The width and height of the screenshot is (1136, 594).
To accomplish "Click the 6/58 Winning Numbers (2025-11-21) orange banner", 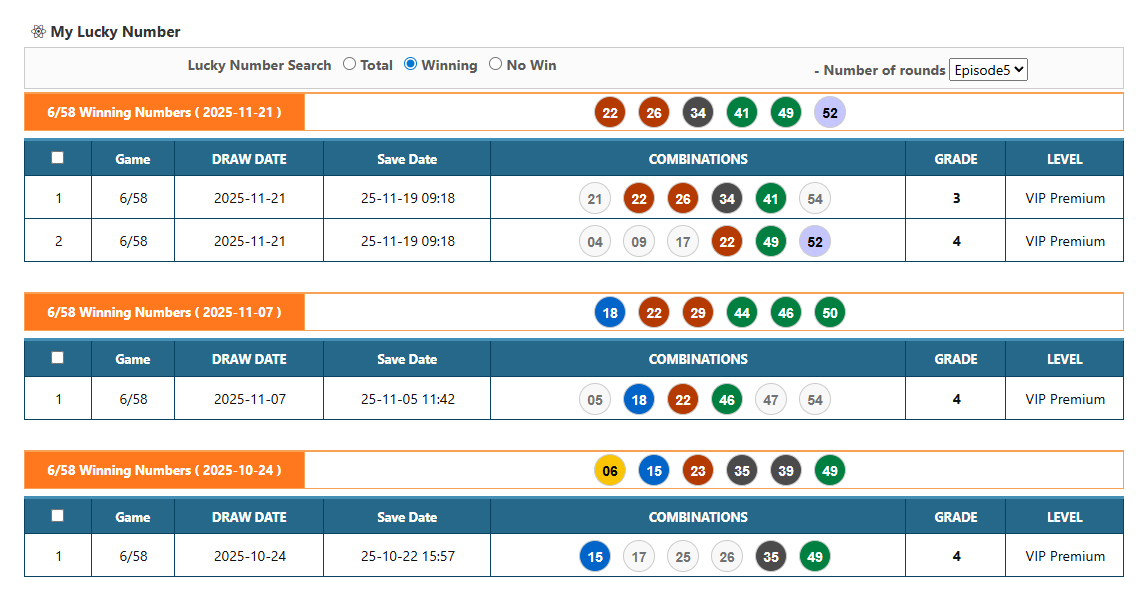I will tap(164, 113).
